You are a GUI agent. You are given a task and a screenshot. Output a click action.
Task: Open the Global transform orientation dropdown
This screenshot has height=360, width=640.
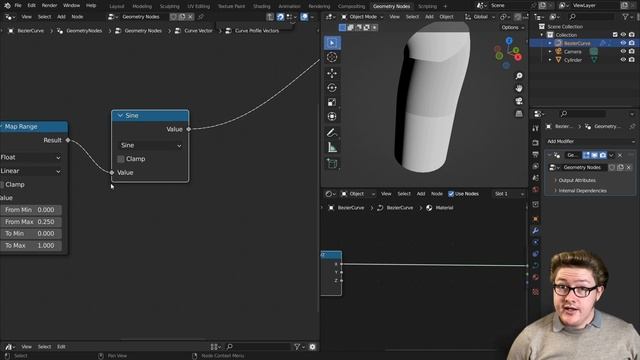tap(480, 17)
